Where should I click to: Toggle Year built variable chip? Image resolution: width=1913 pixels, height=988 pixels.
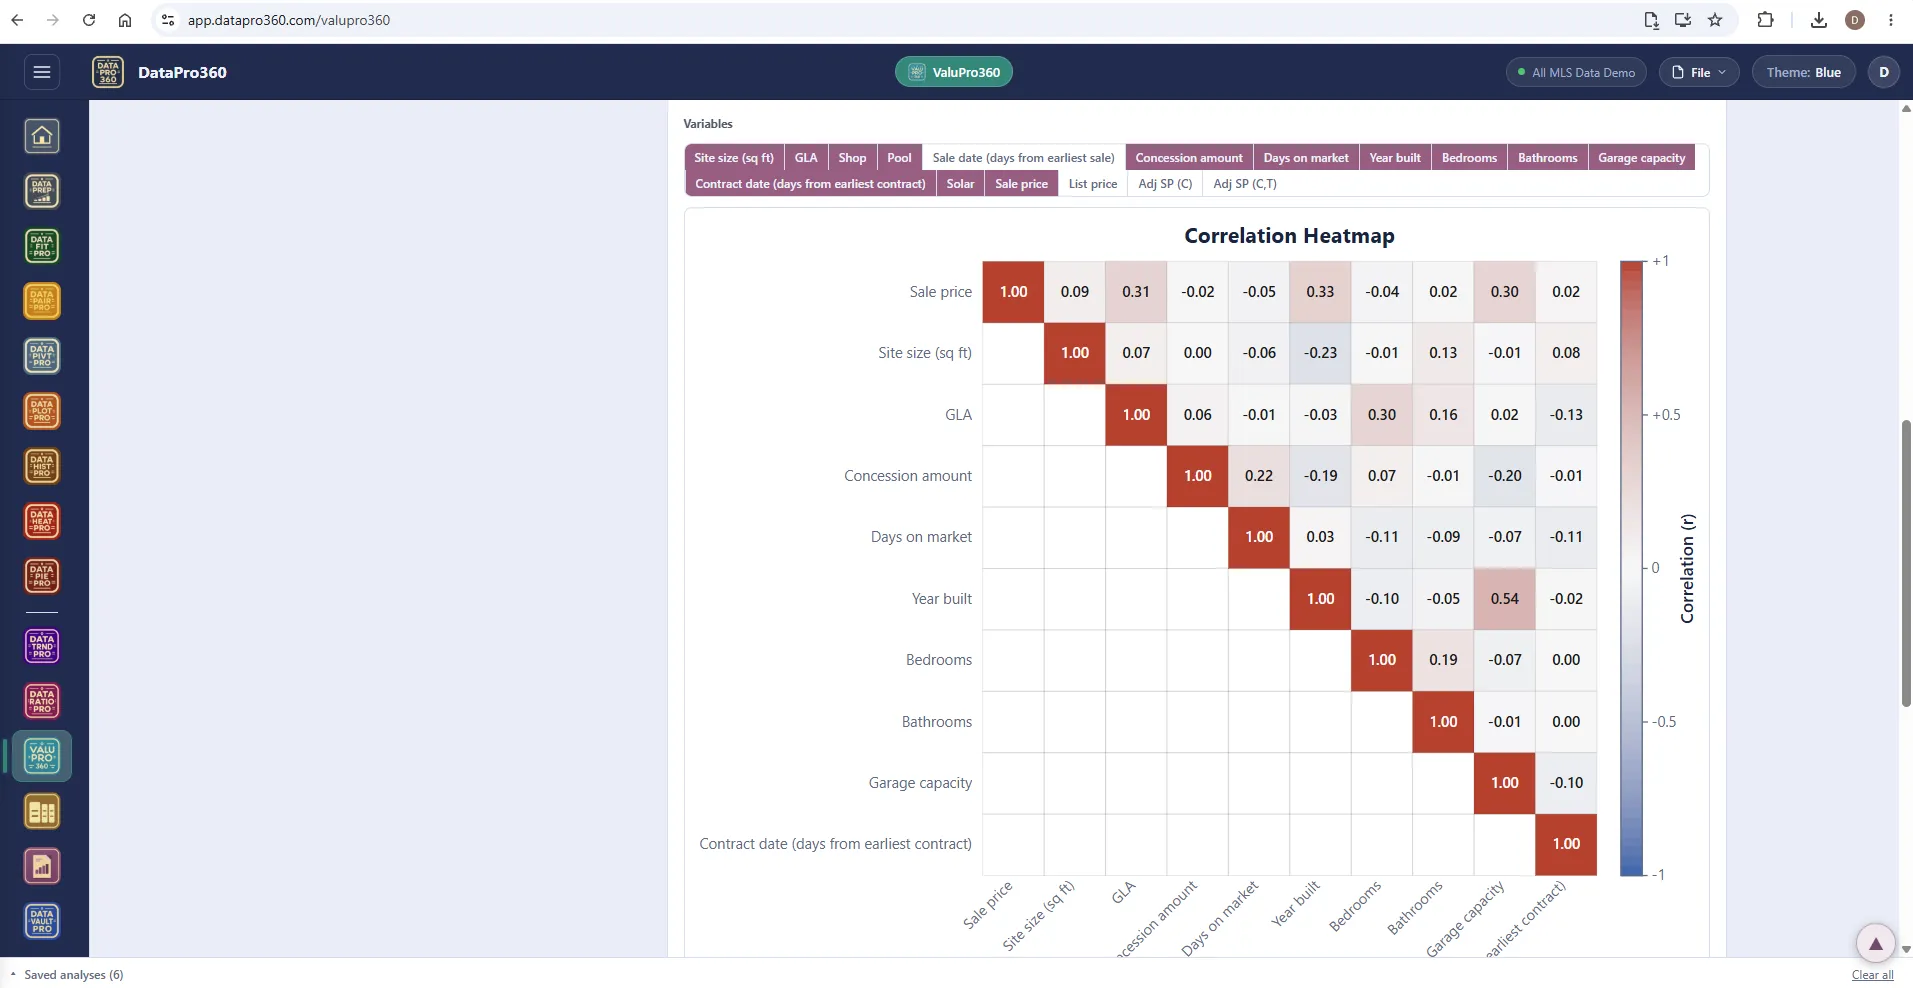tap(1395, 158)
